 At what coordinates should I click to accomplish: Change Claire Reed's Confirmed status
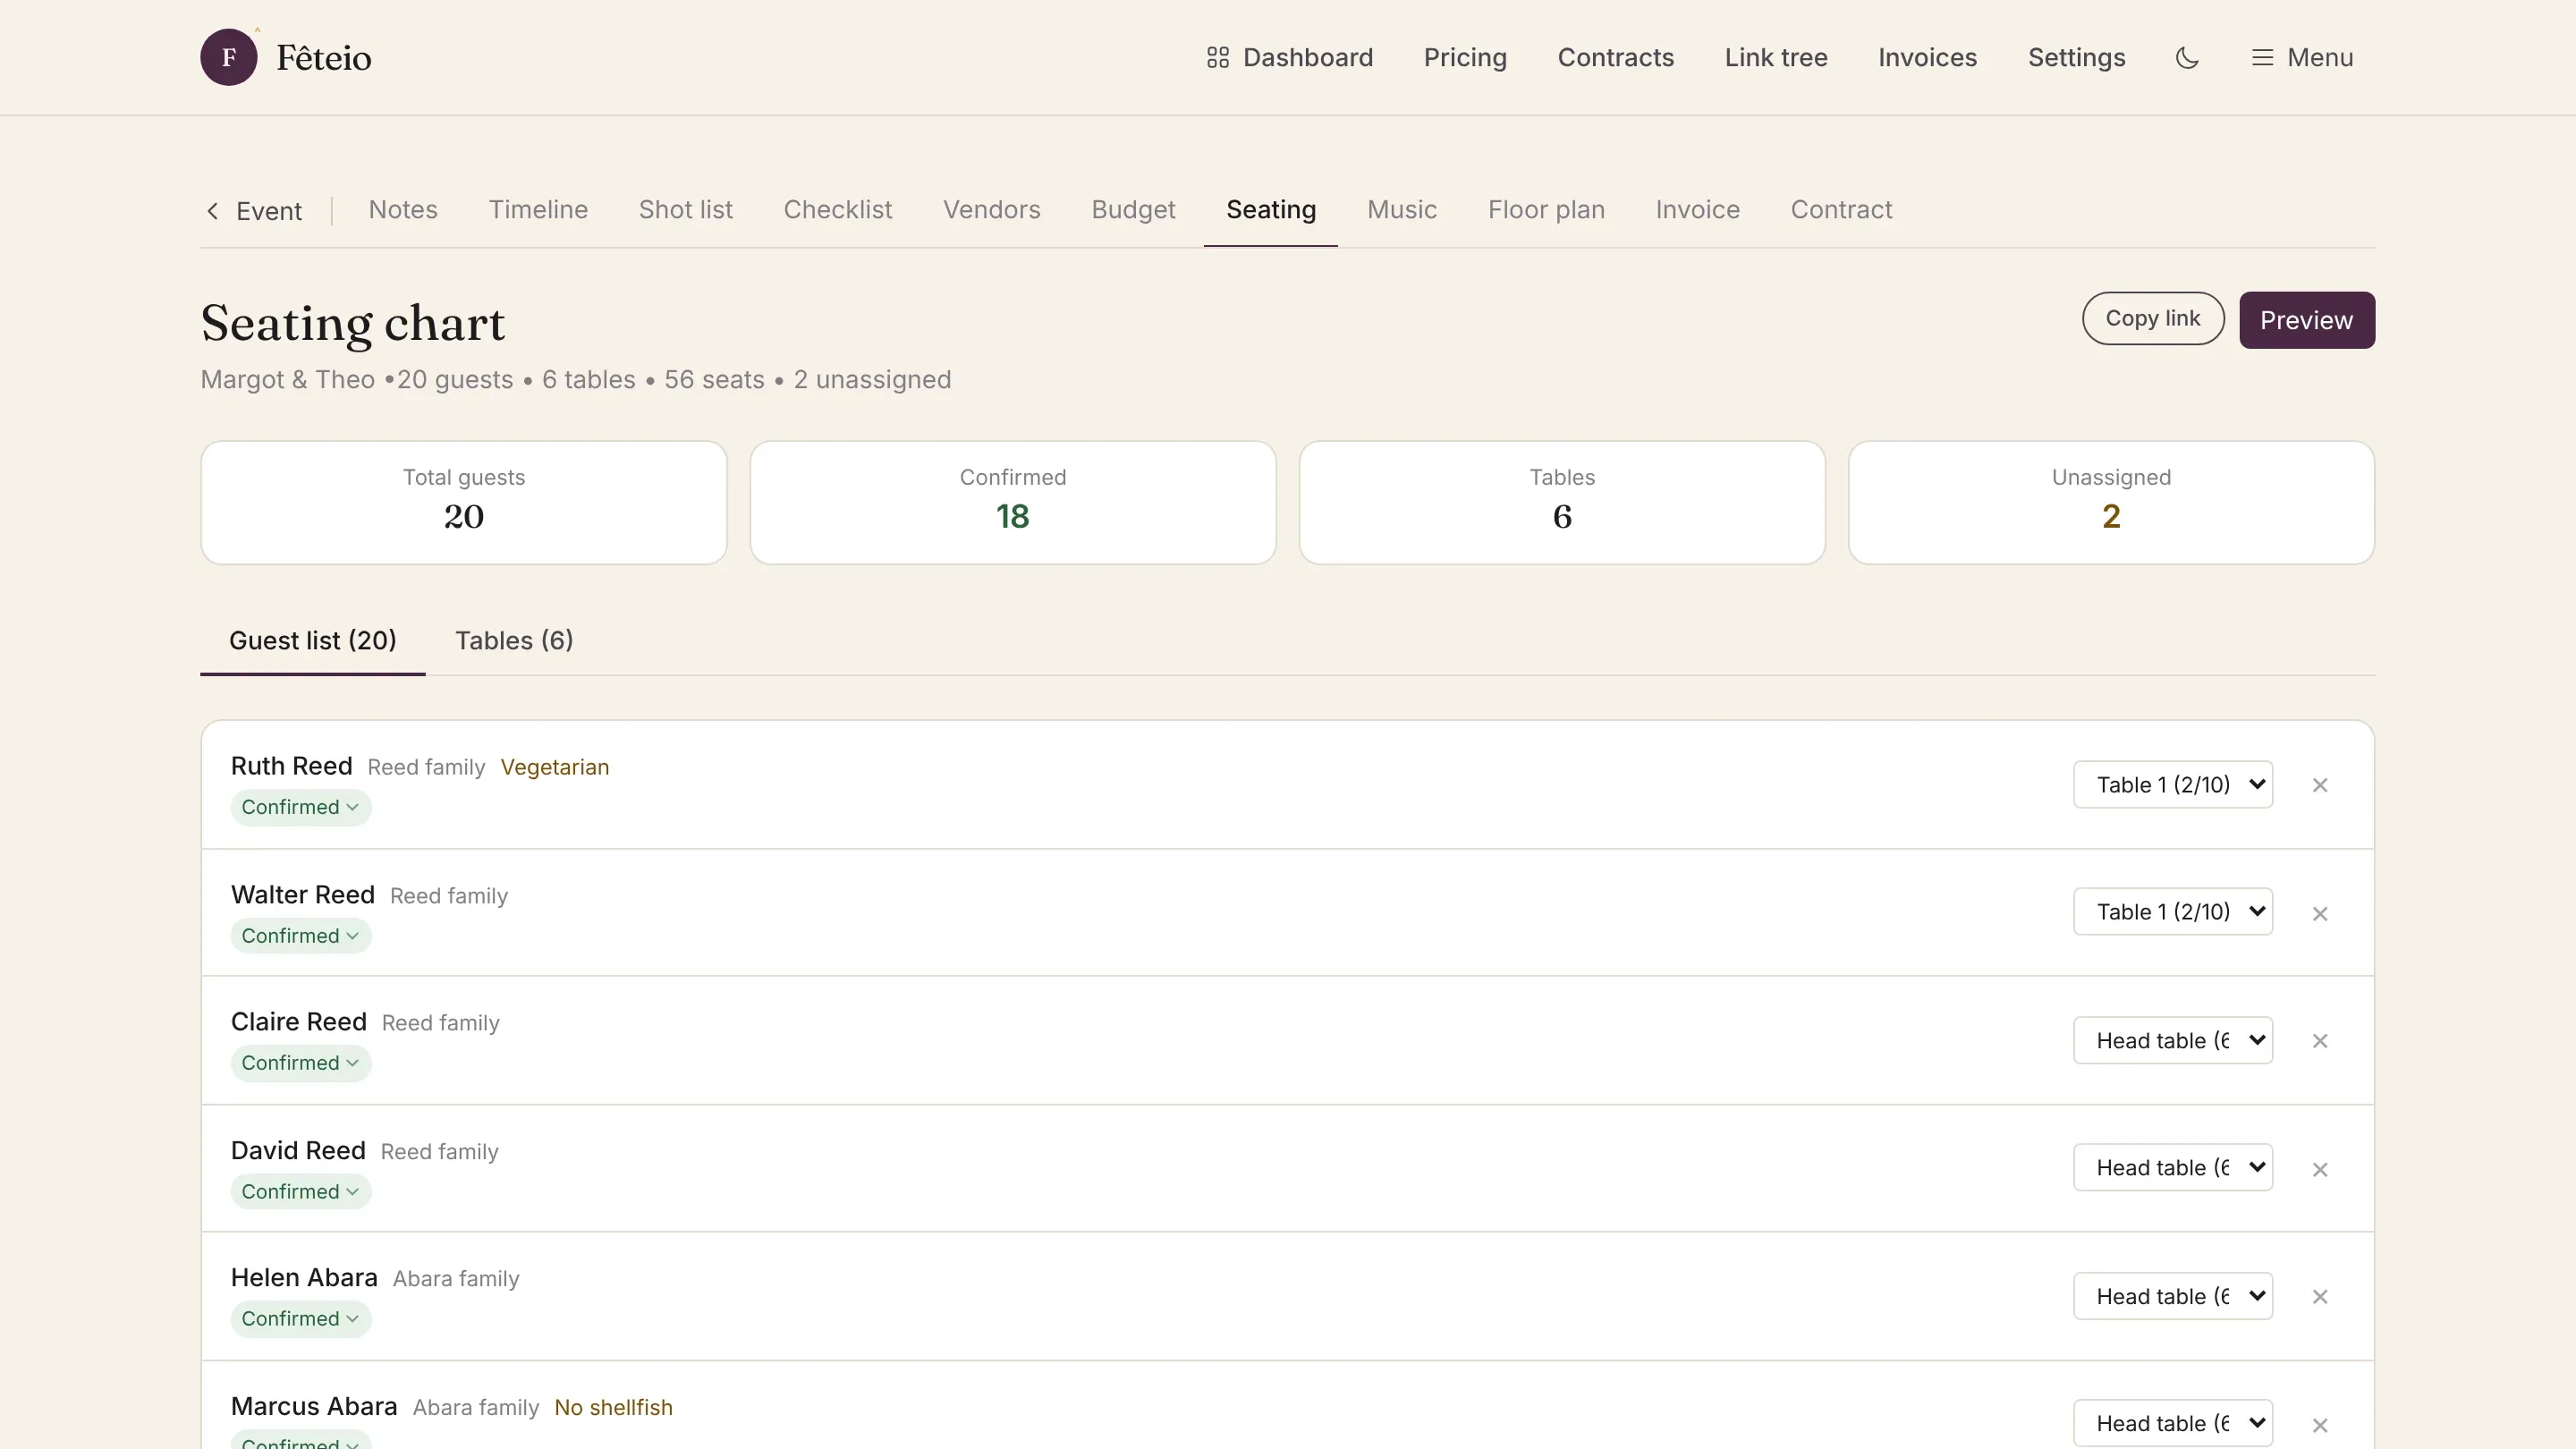(x=300, y=1063)
